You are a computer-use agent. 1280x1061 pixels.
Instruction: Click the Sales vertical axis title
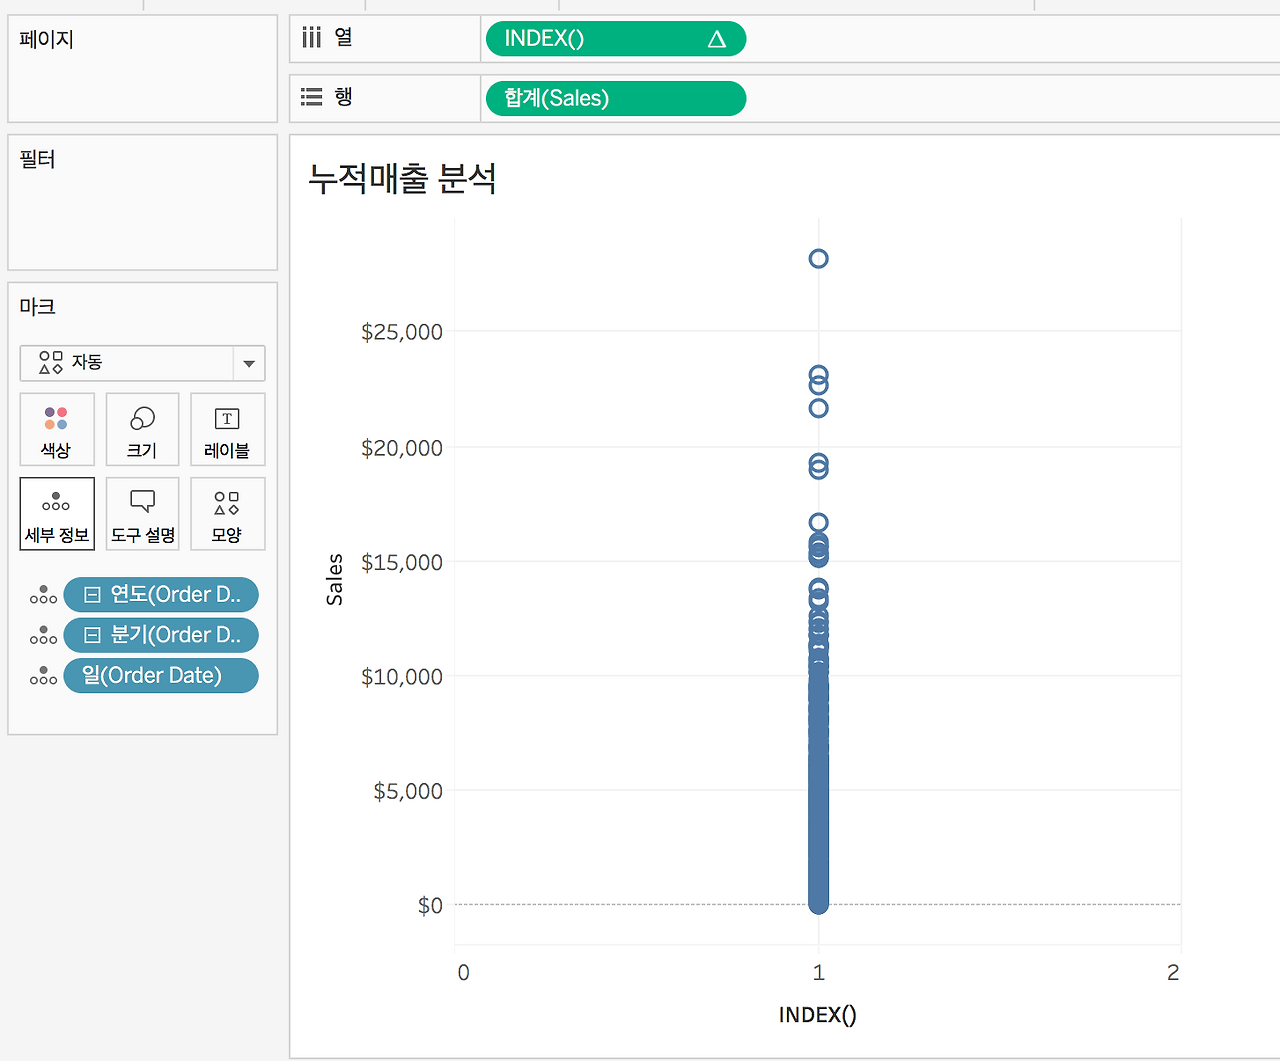coord(334,580)
